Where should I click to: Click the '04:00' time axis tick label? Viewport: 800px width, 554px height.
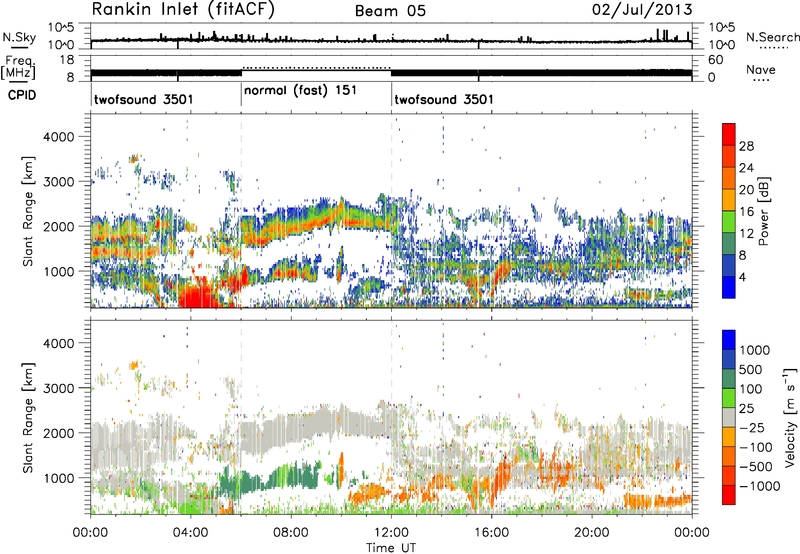click(x=191, y=533)
